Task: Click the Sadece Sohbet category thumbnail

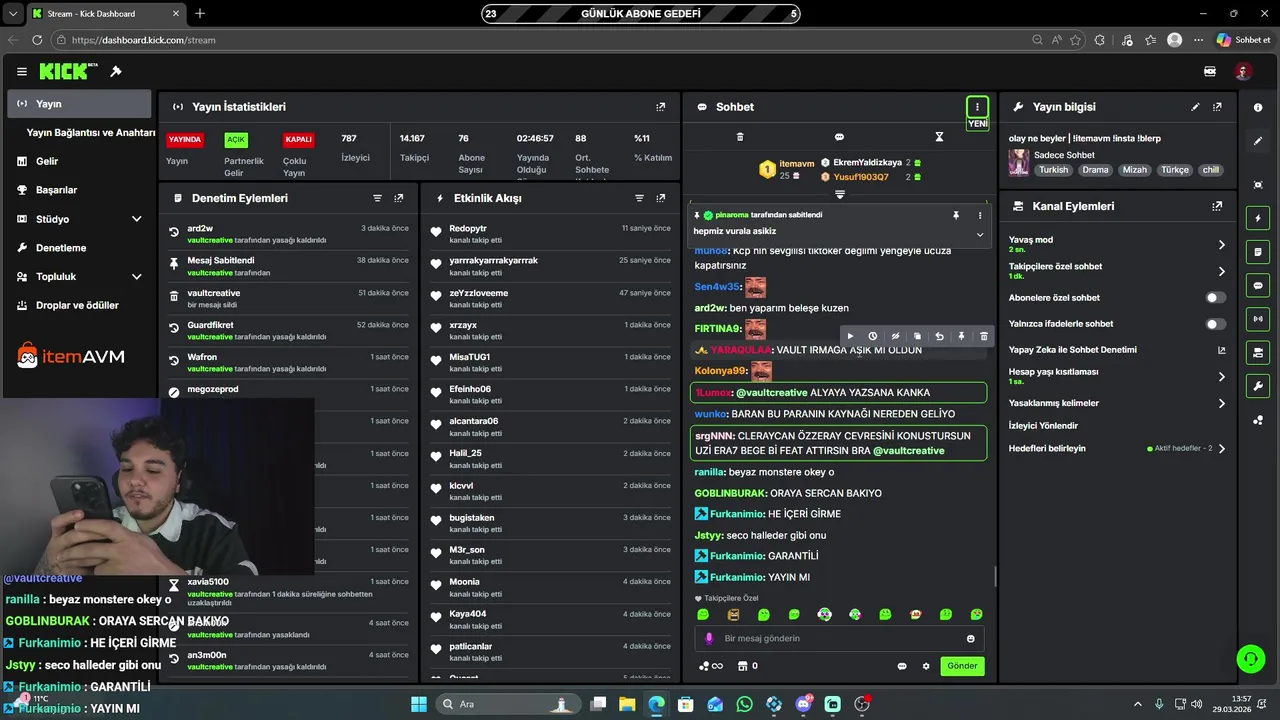Action: pos(1018,162)
